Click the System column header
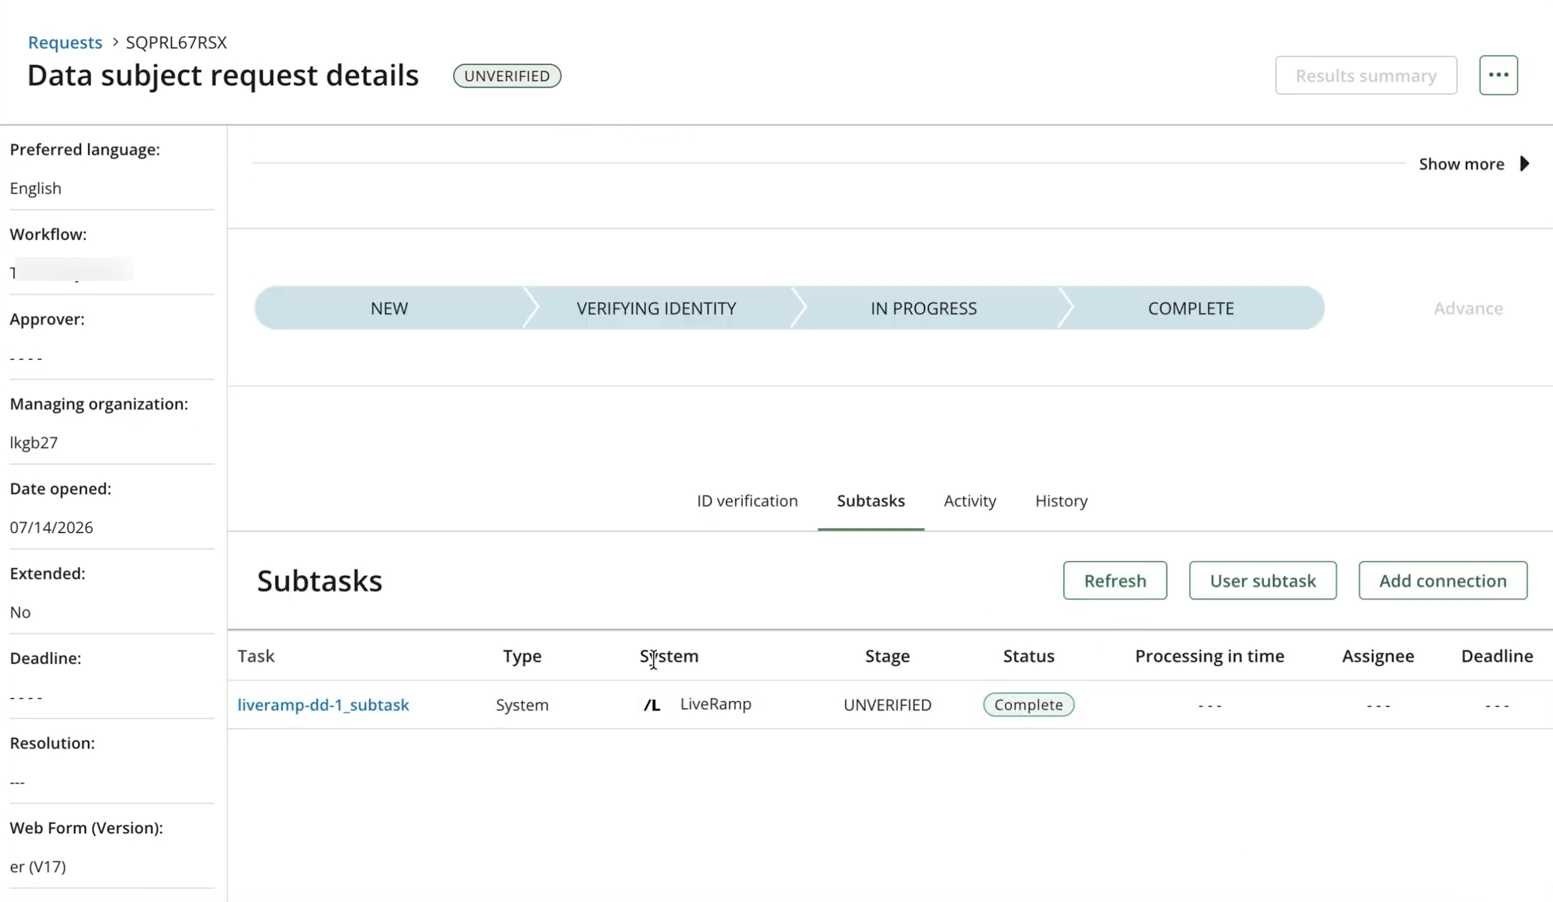This screenshot has width=1553, height=902. [669, 656]
